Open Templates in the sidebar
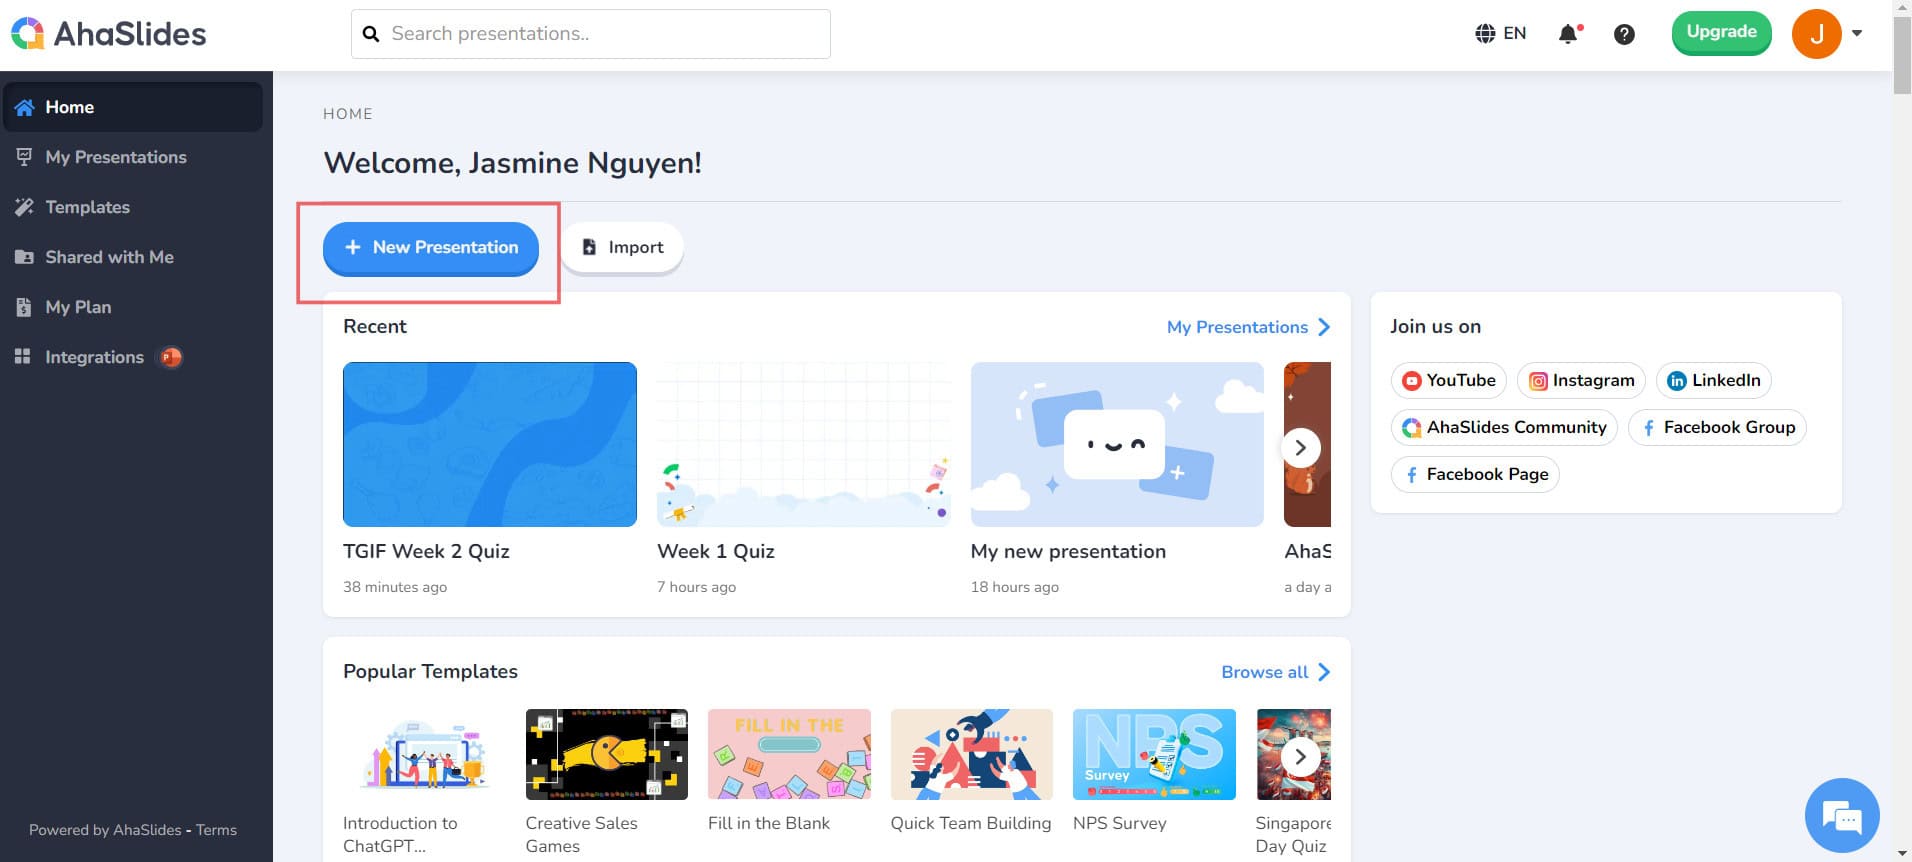The width and height of the screenshot is (1912, 862). 87,207
